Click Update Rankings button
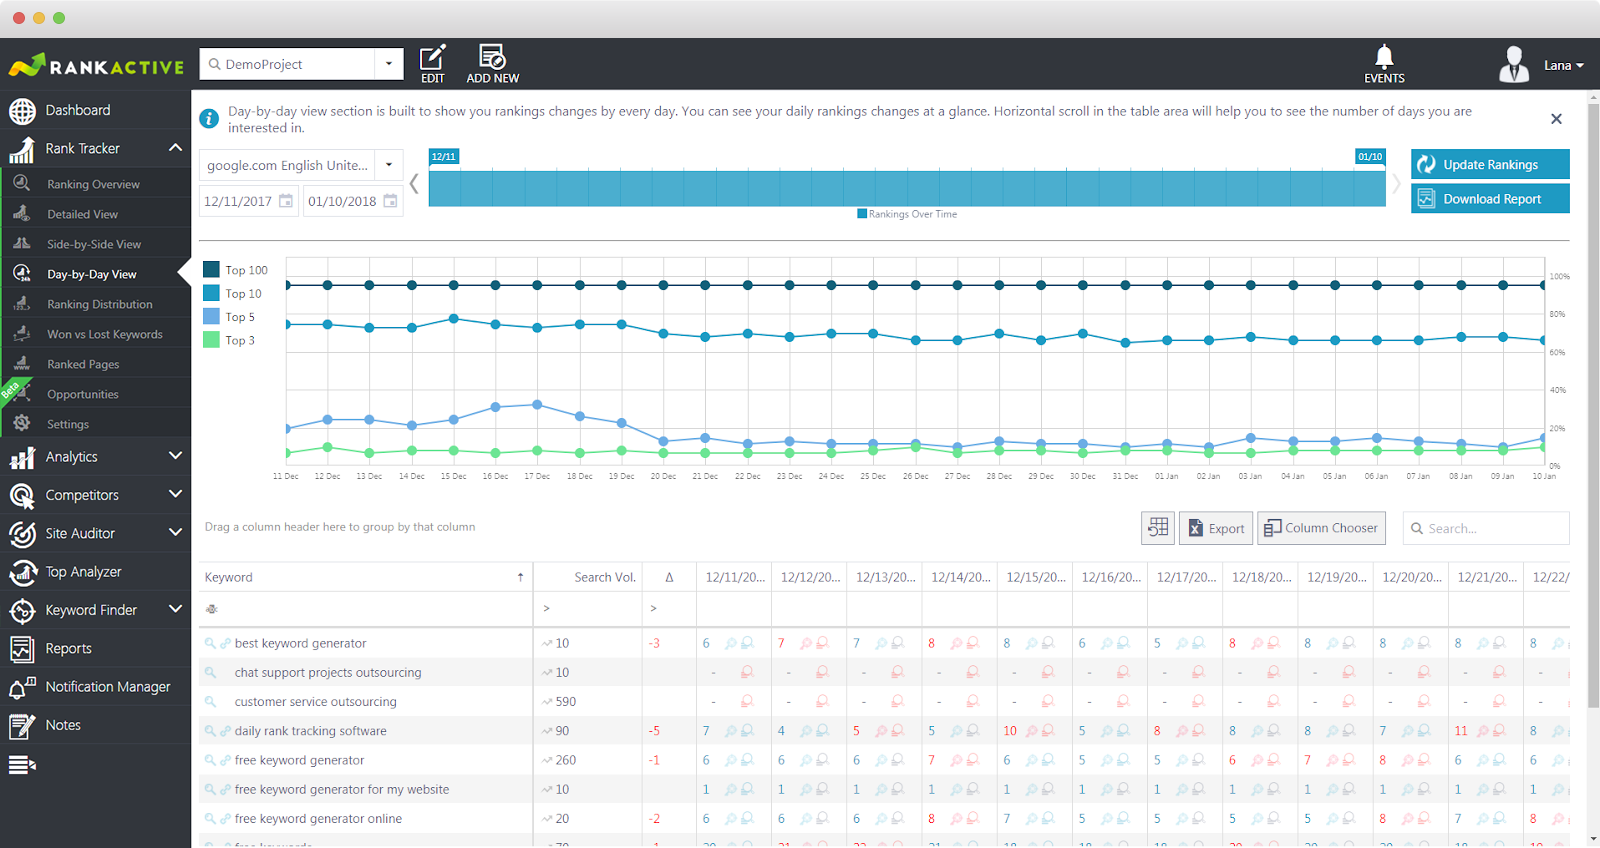The height and width of the screenshot is (848, 1600). [1490, 164]
